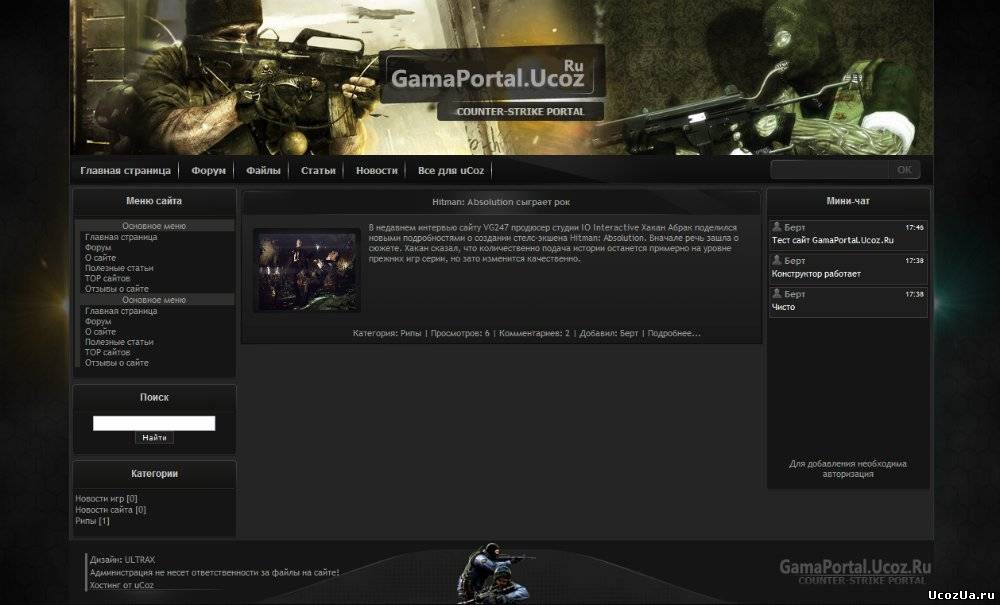1000x605 pixels.
Task: Click the 'Рипы' category link under the article
Action: click(411, 333)
